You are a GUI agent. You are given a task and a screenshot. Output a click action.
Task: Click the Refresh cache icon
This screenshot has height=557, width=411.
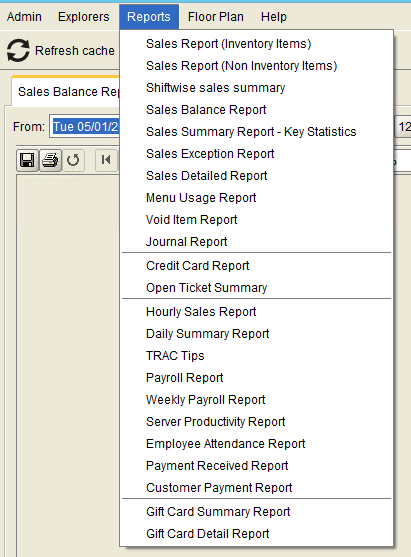pyautogui.click(x=18, y=50)
